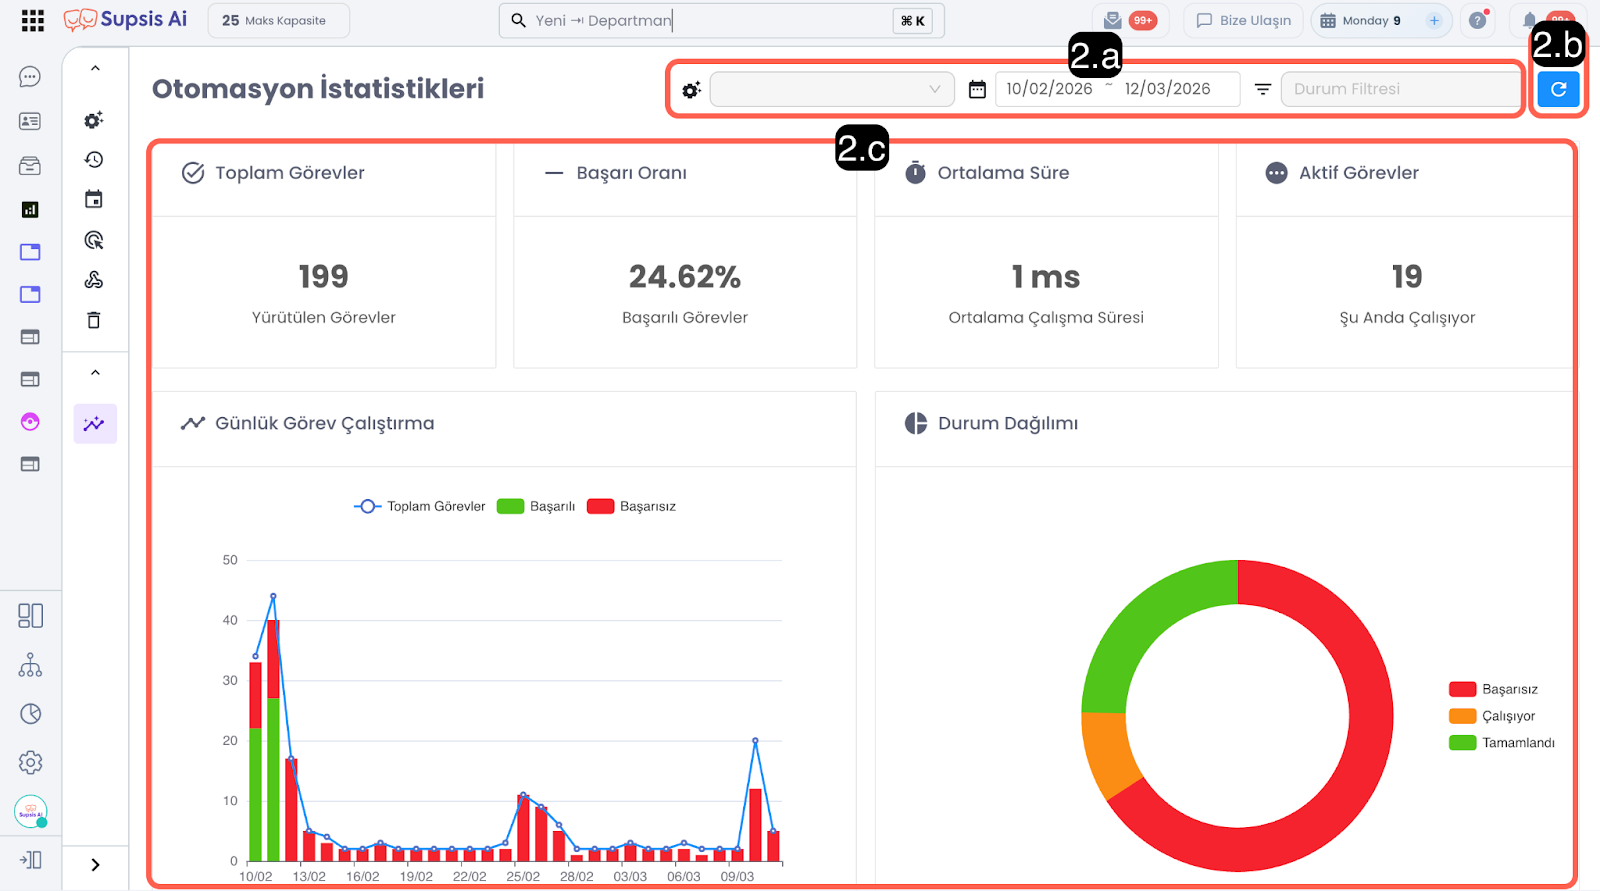Image resolution: width=1600 pixels, height=891 pixels.
Task: Click the blue refresh statistics button
Action: point(1557,89)
